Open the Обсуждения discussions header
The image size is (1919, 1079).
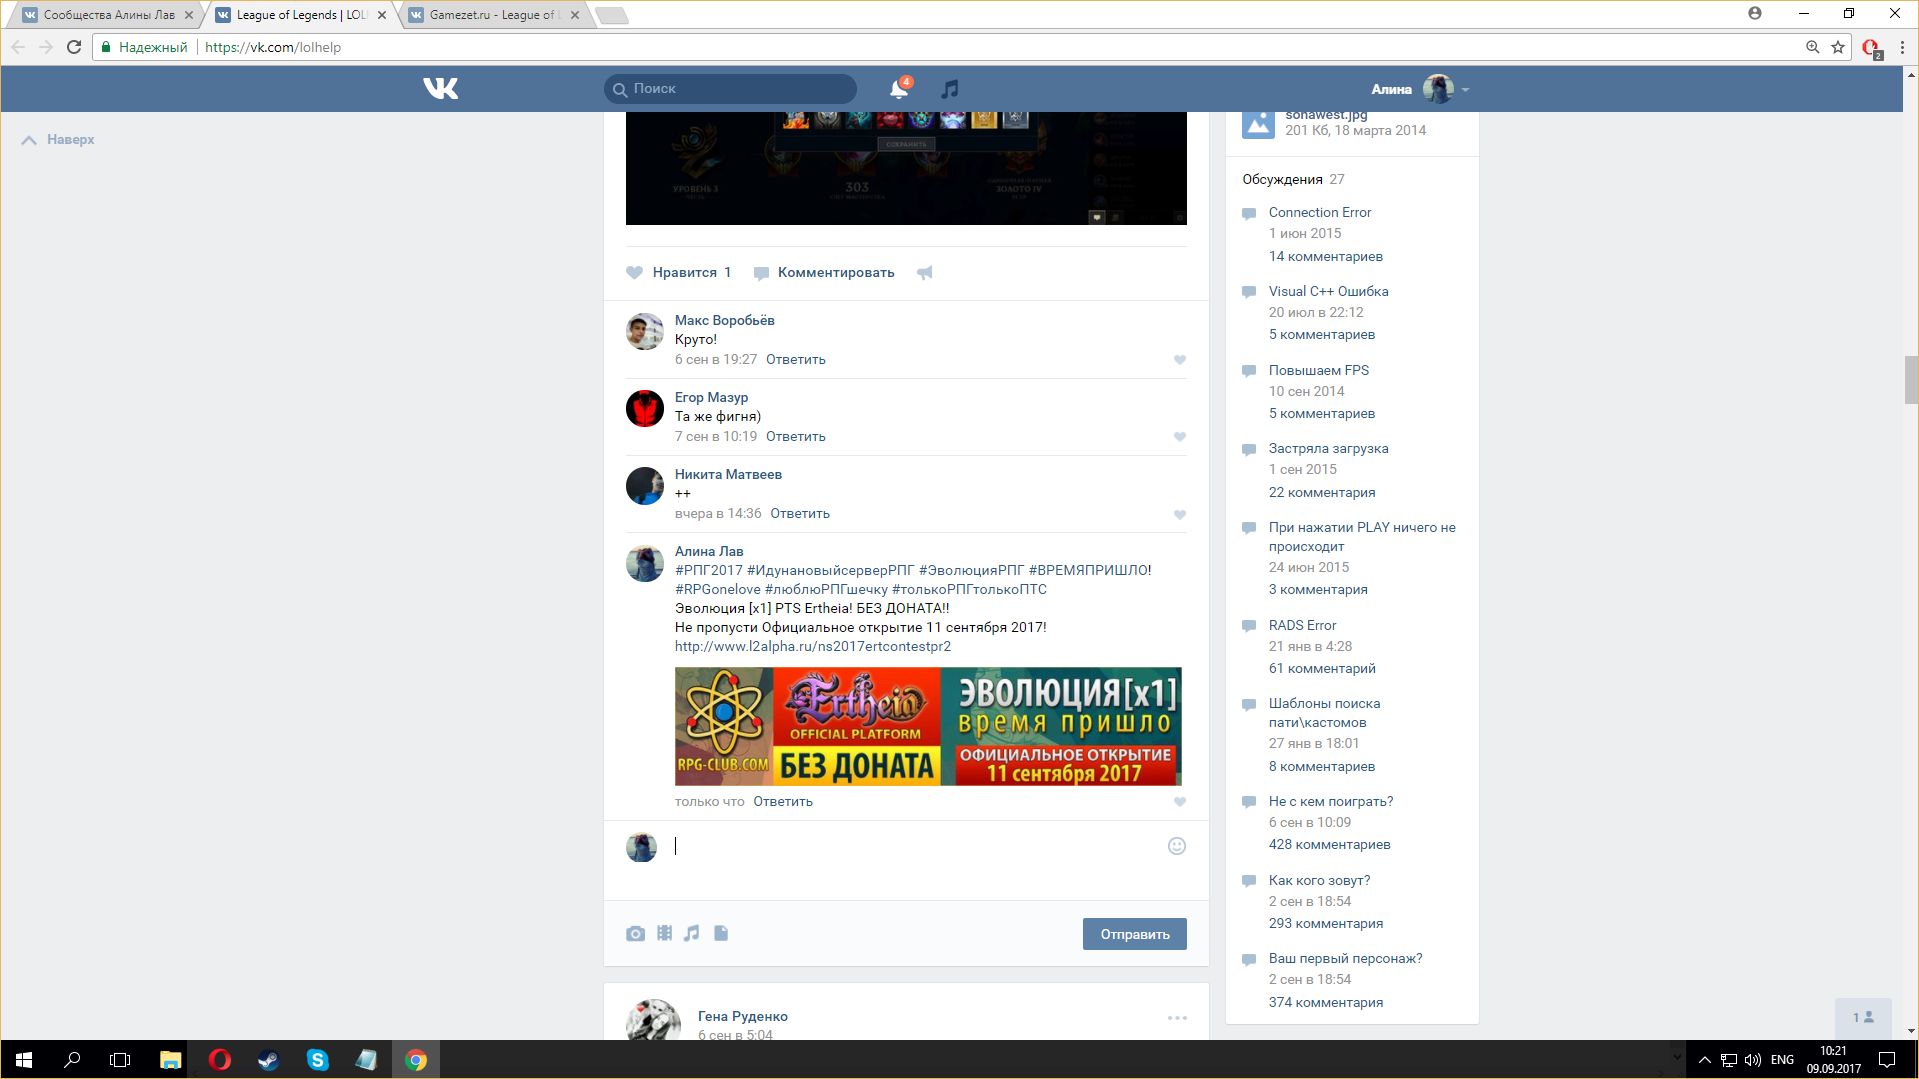[1282, 180]
